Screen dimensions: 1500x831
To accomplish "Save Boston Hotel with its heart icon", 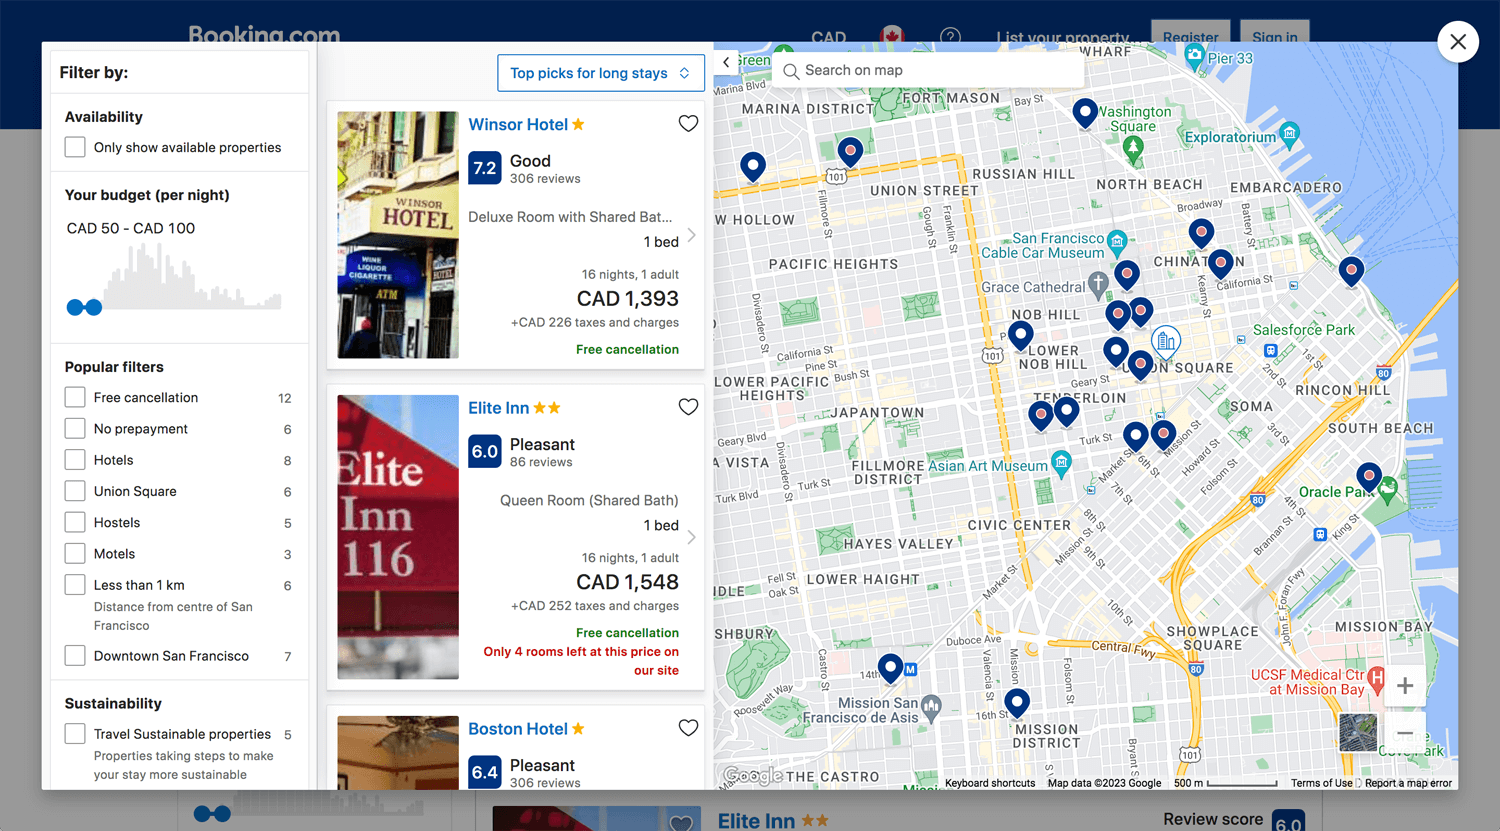I will coord(688,728).
